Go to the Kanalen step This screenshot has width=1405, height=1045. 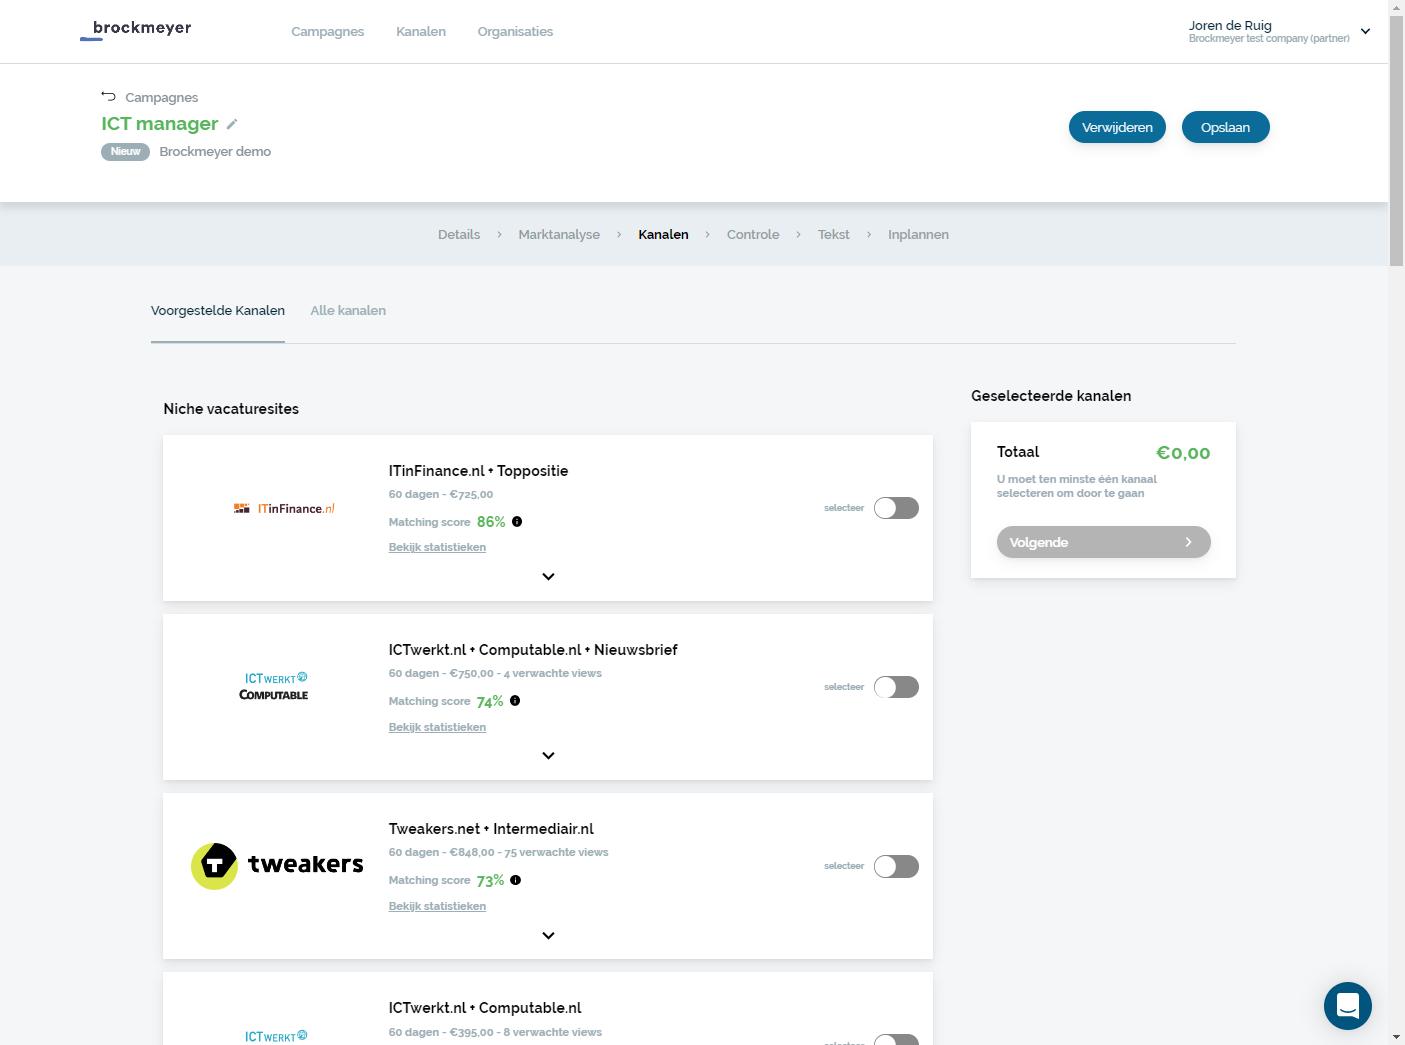pyautogui.click(x=664, y=234)
